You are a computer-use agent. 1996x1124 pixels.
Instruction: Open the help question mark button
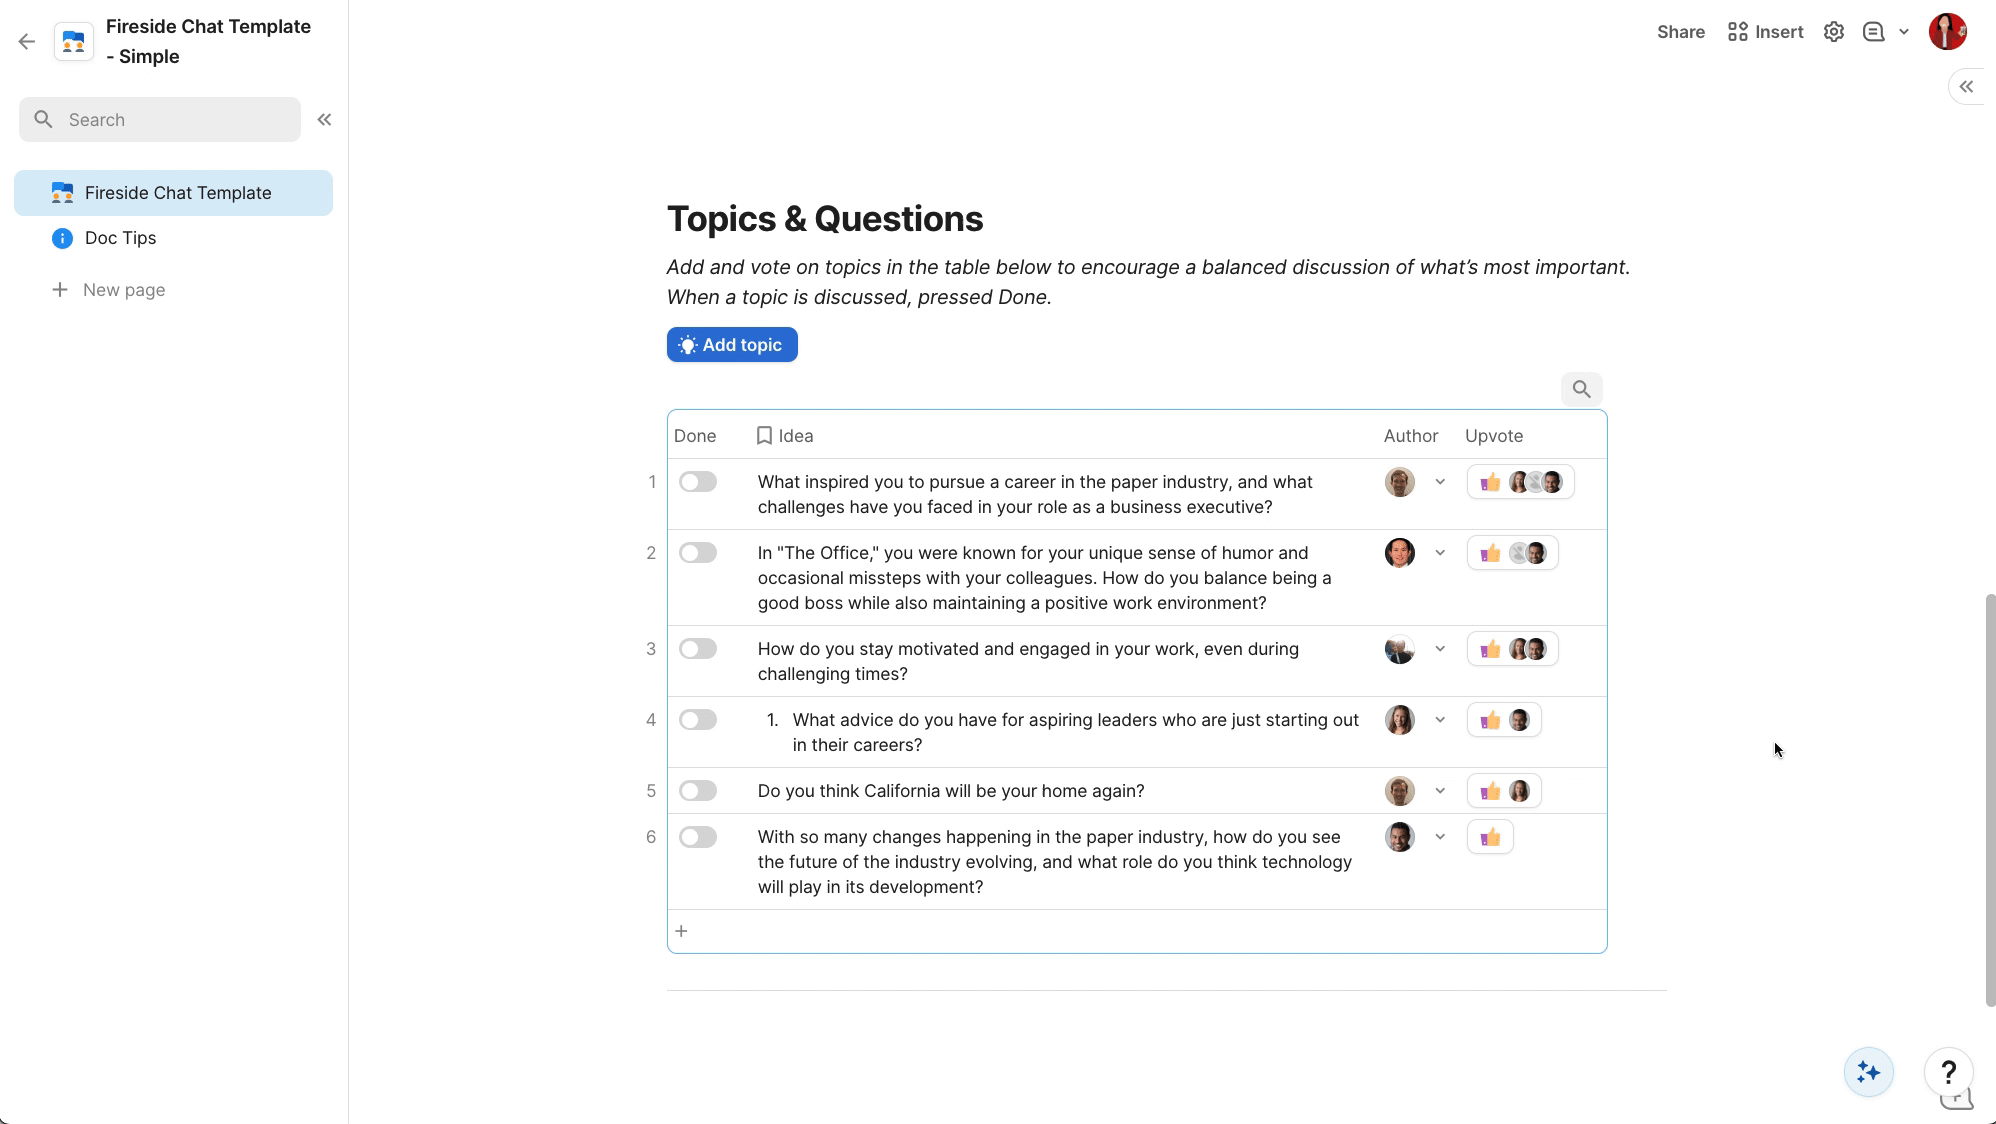pos(1948,1072)
